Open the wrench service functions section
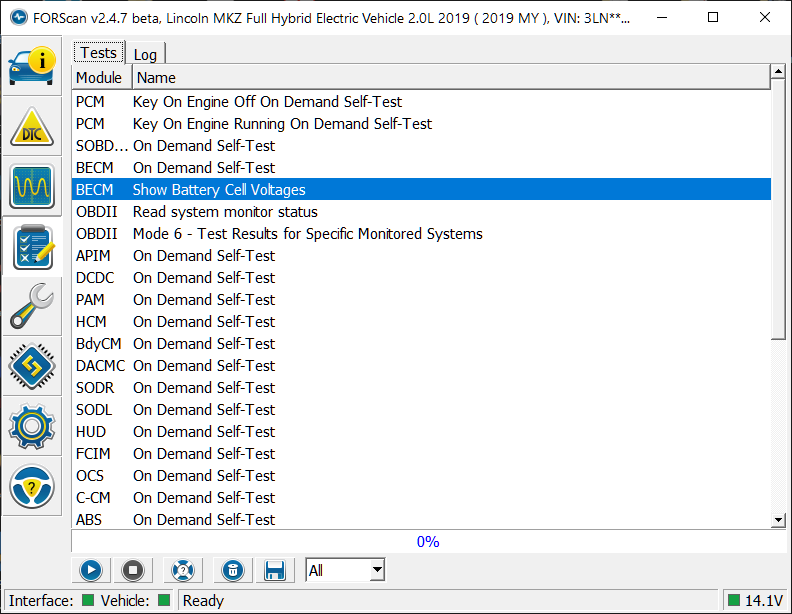The width and height of the screenshot is (792, 614). 32,306
